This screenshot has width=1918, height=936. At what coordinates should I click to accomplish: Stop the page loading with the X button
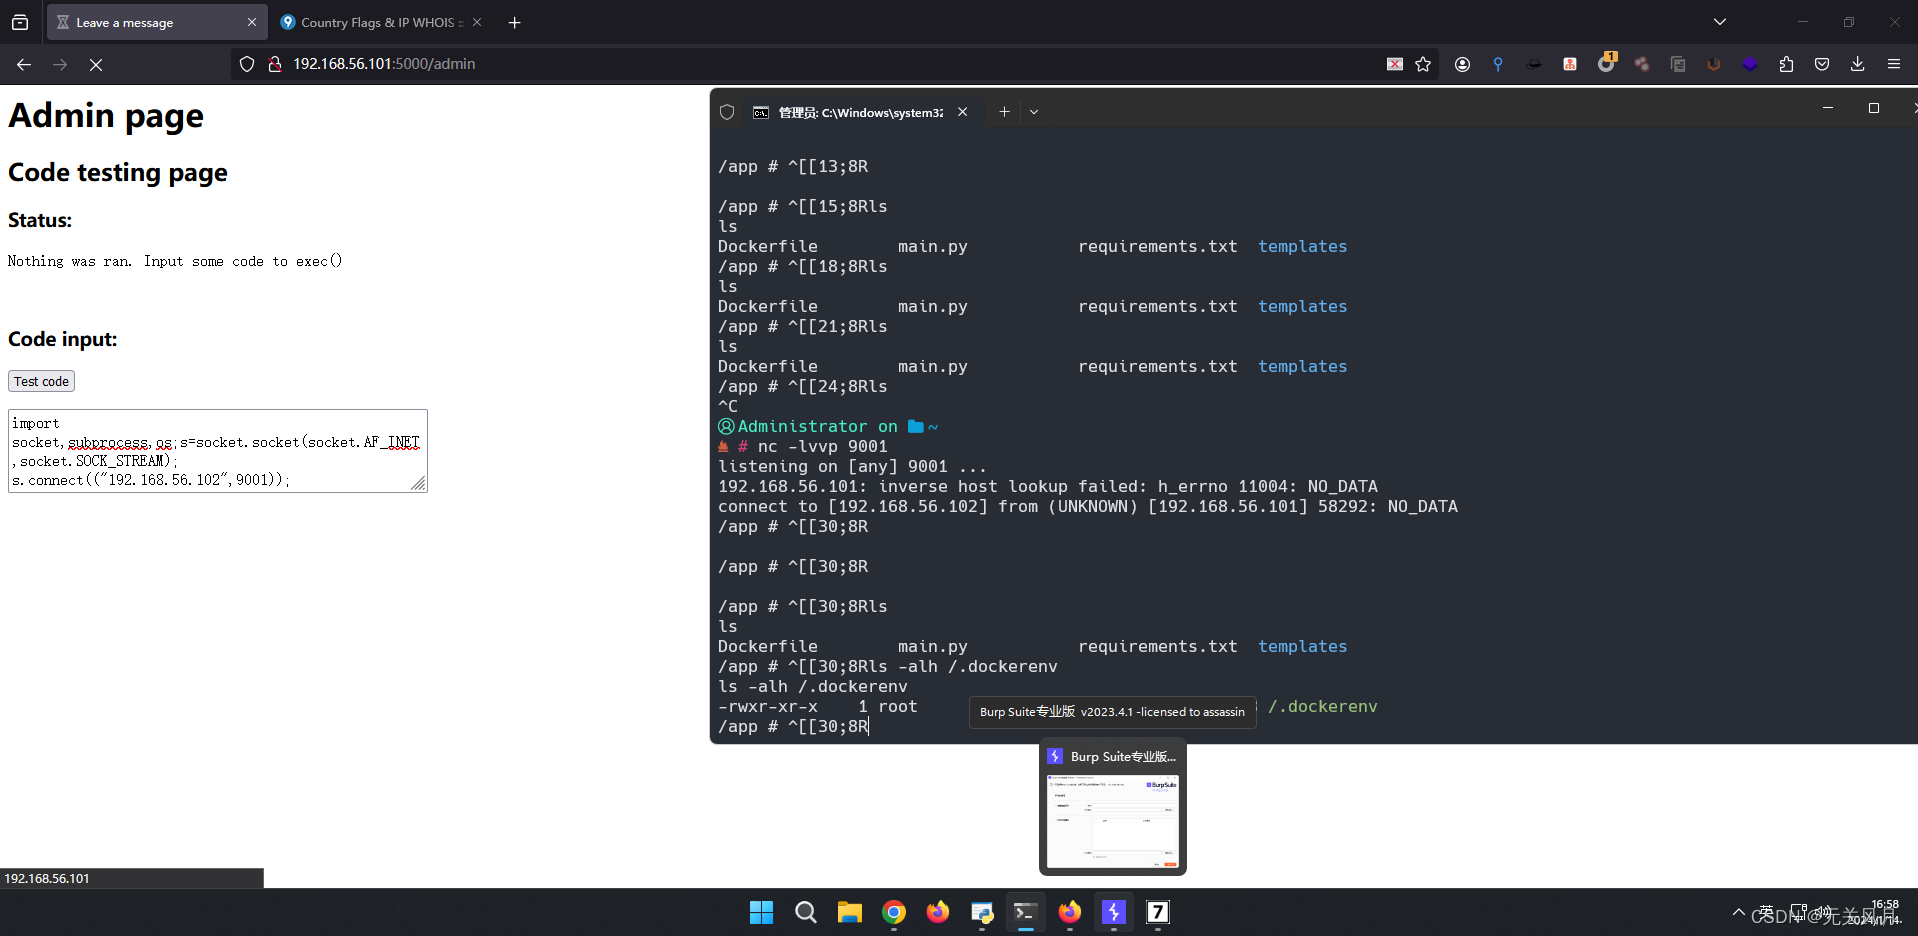click(x=96, y=64)
